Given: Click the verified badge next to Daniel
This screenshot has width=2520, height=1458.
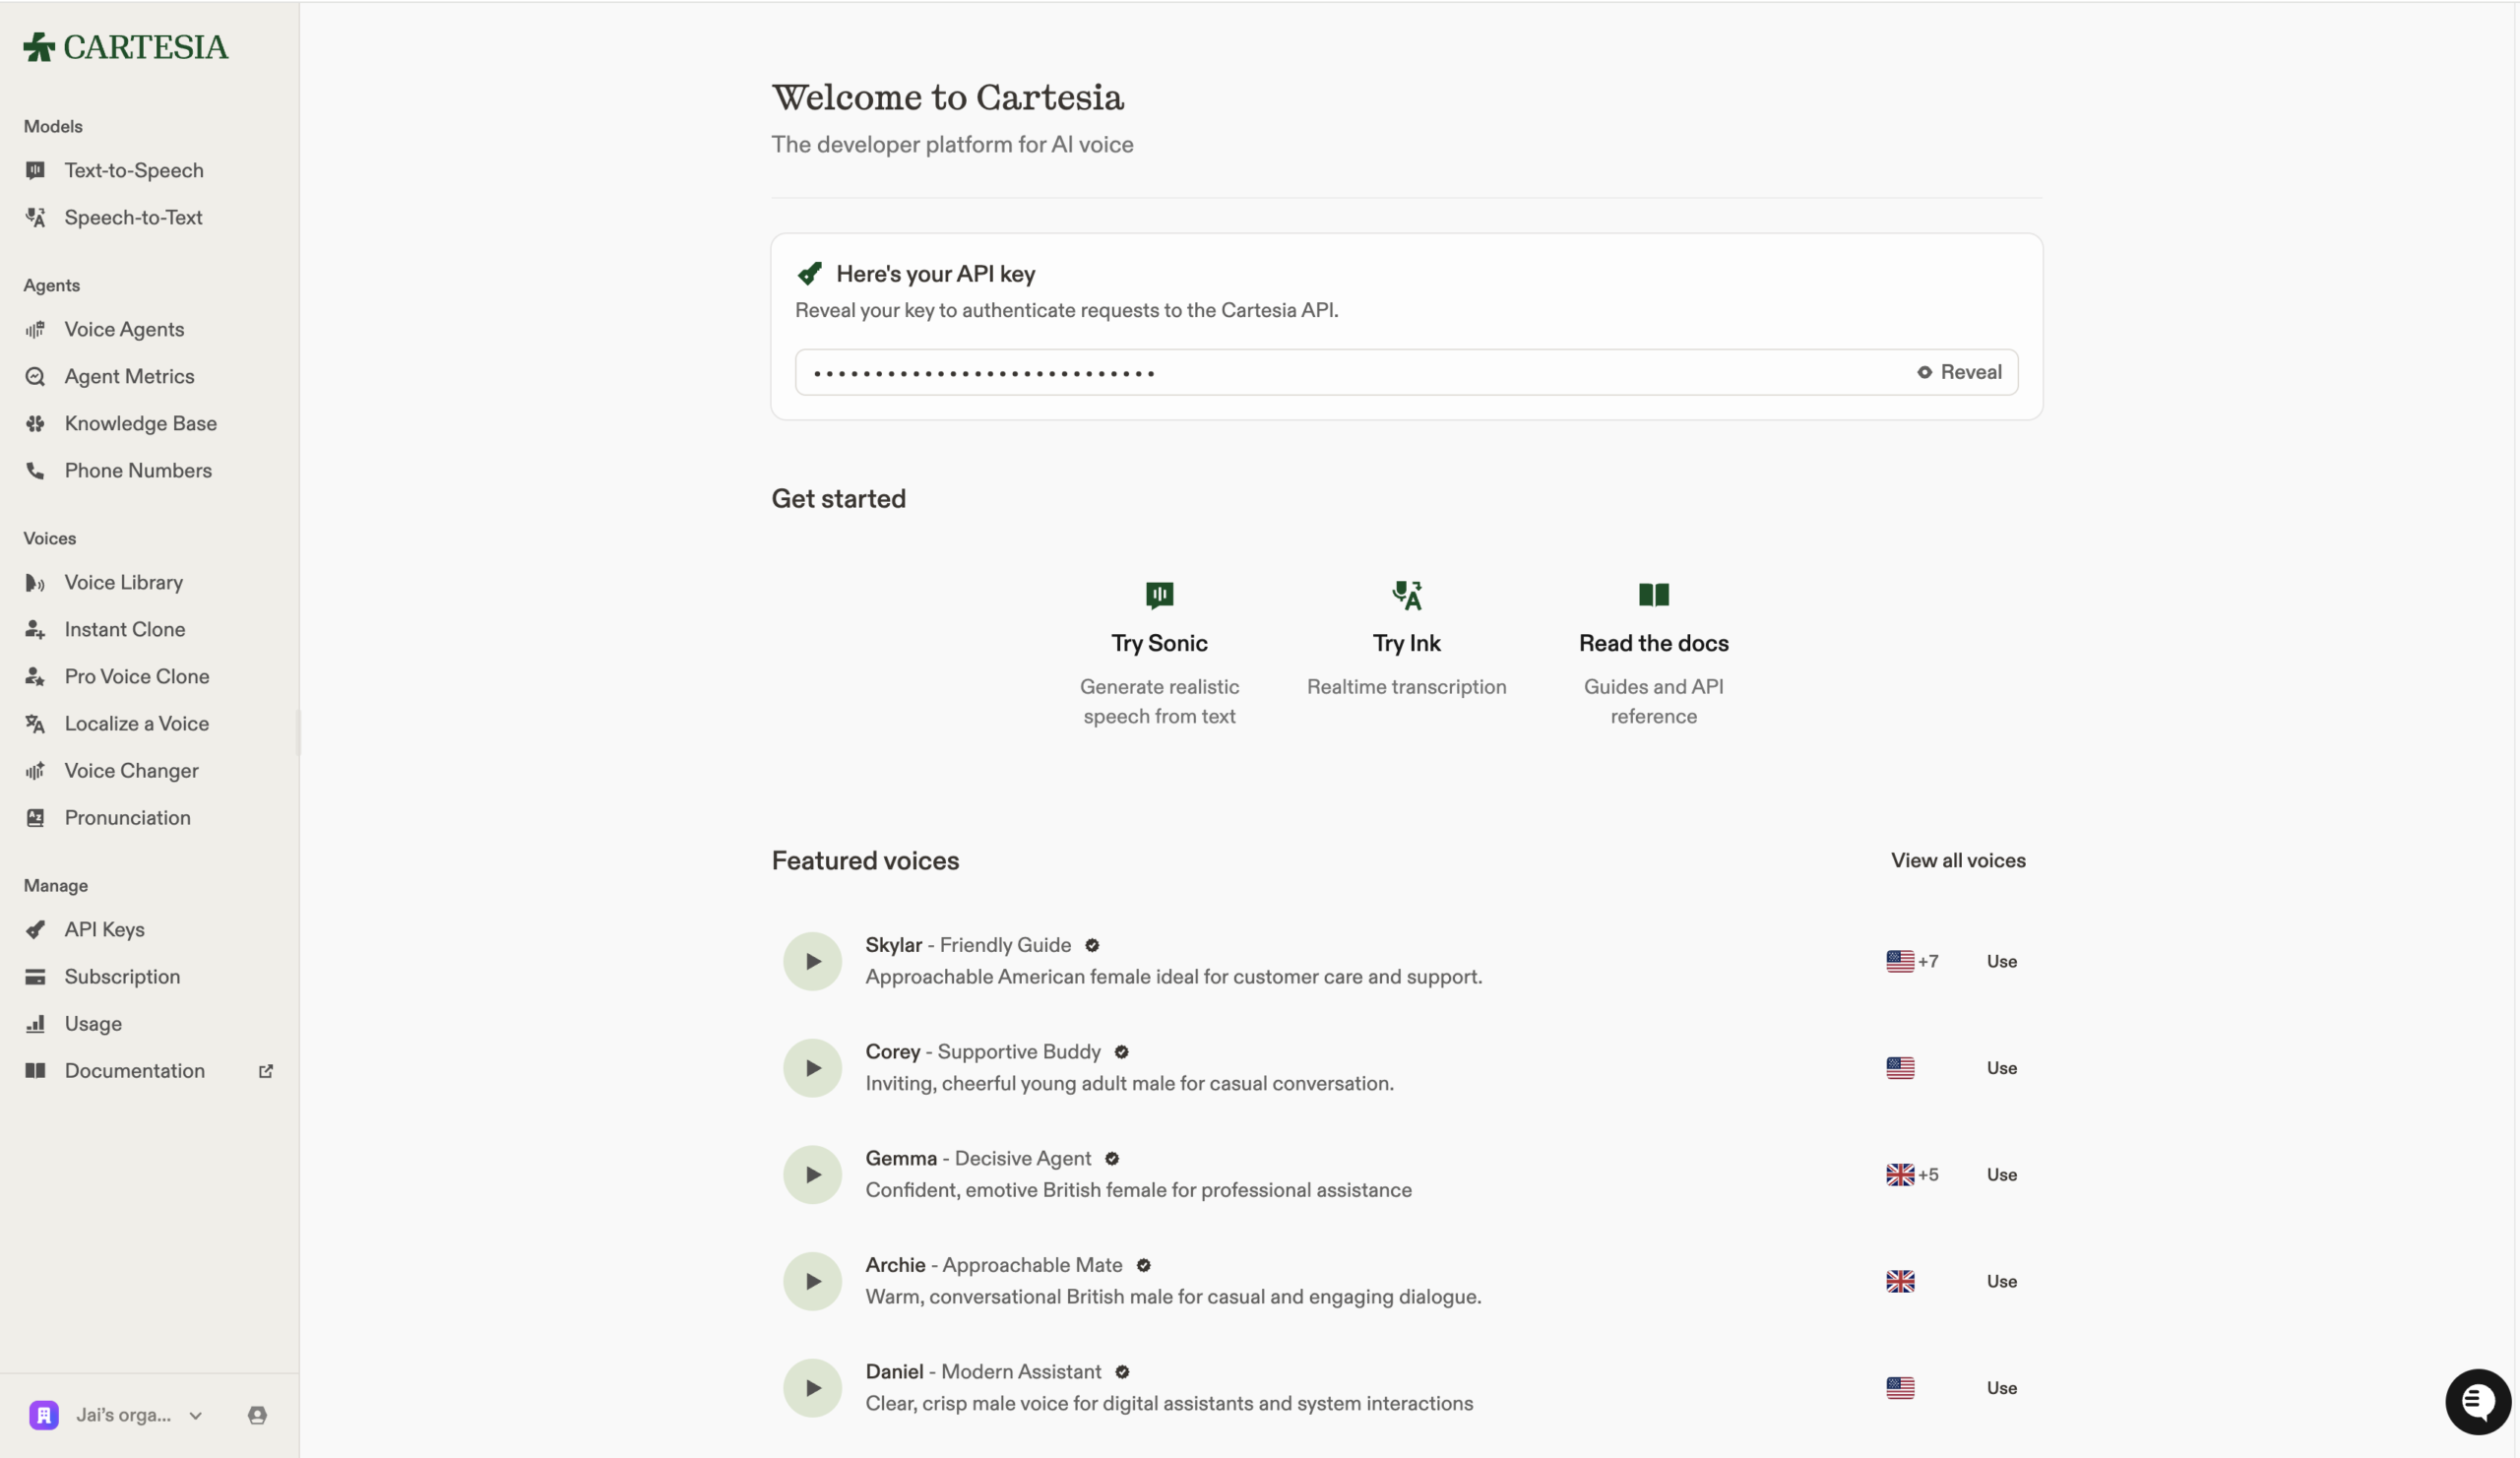Looking at the screenshot, I should coord(1122,1372).
